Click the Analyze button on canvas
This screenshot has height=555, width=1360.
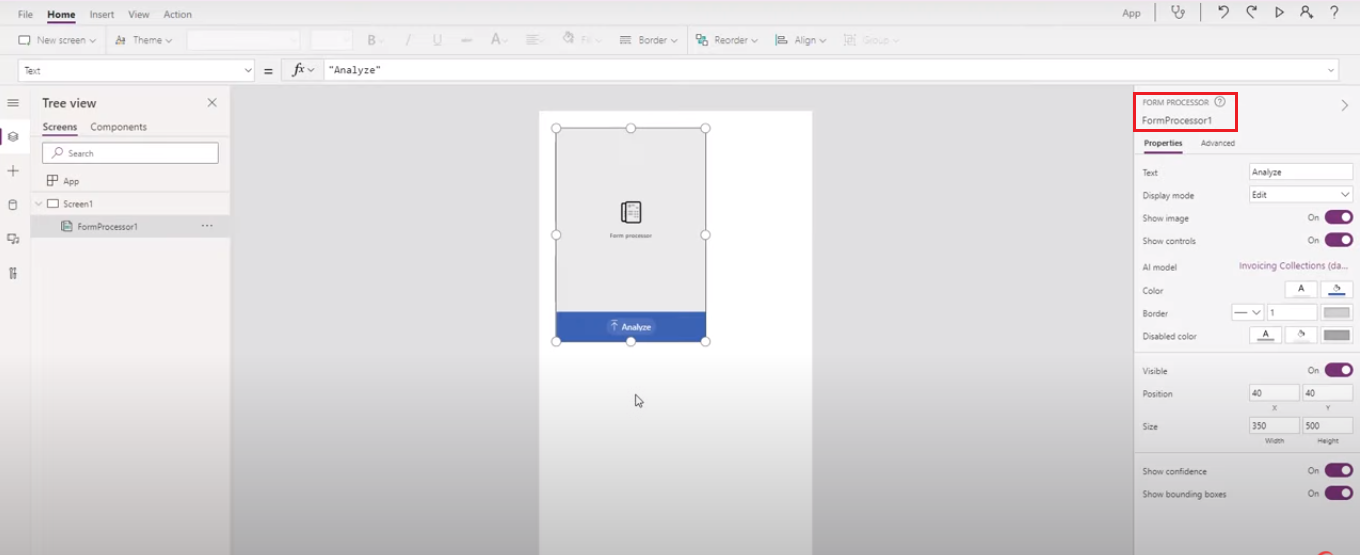[631, 327]
